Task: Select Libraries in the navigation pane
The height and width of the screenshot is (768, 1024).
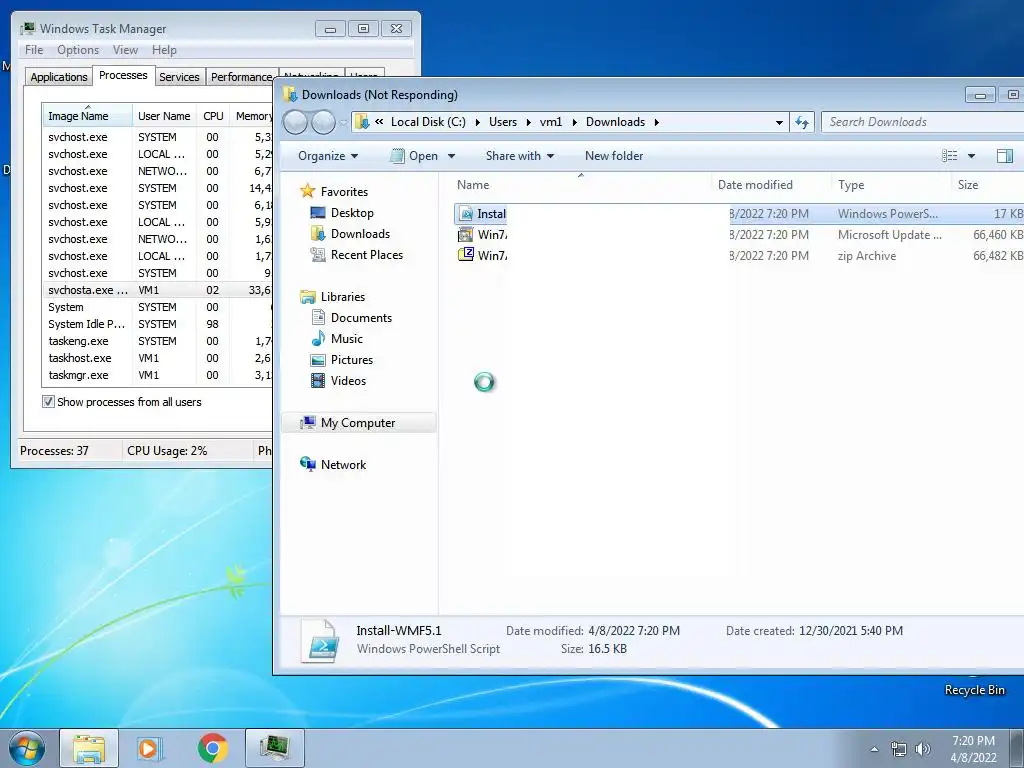Action: [342, 296]
